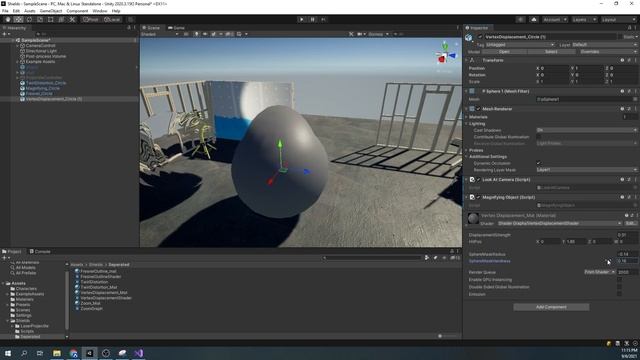Viewport: 640px width, 360px height.
Task: Select the Rotate tool in the toolbar
Action: pyautogui.click(x=29, y=19)
